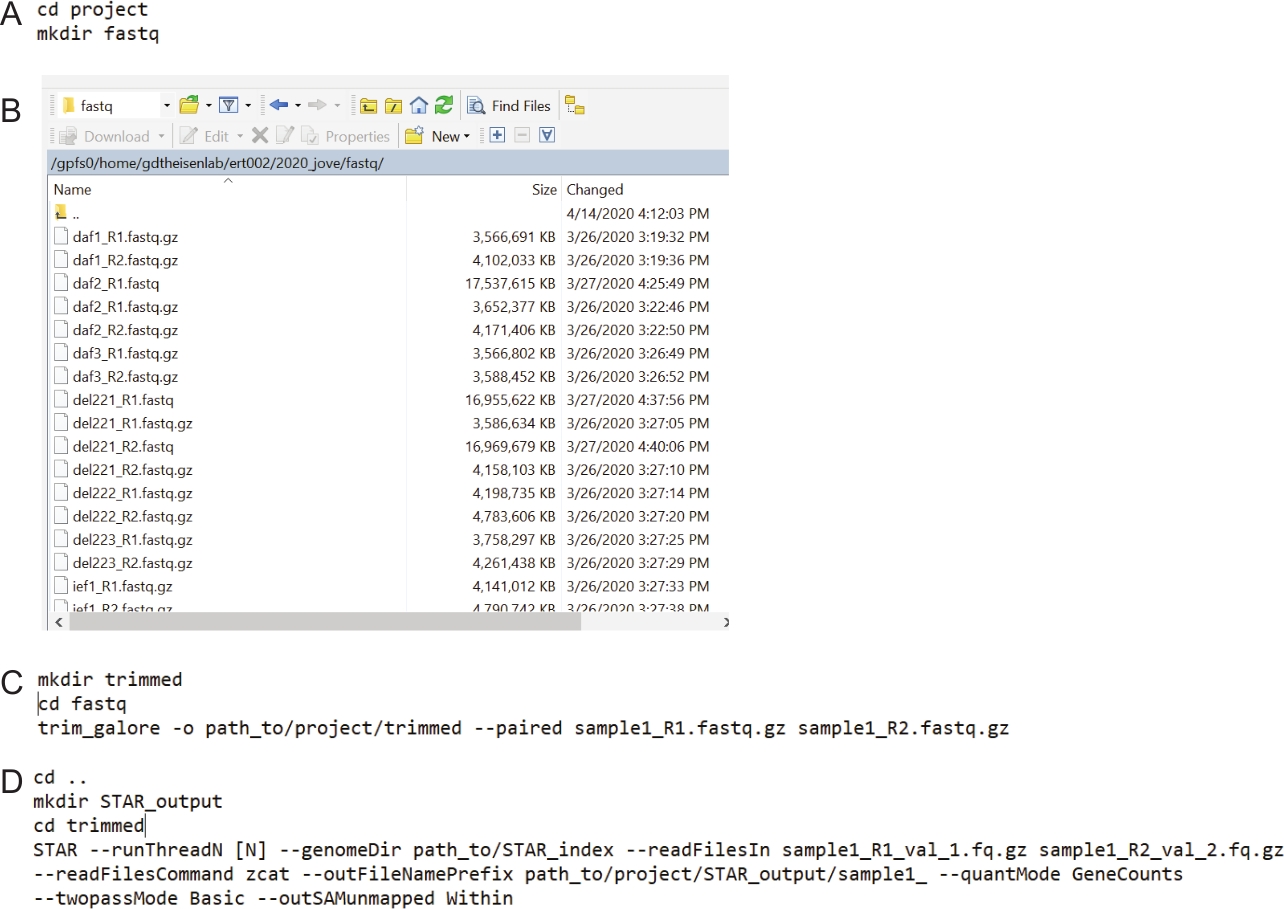Click the scrollbar right arrow
The width and height of the screenshot is (1284, 909).
(x=725, y=622)
